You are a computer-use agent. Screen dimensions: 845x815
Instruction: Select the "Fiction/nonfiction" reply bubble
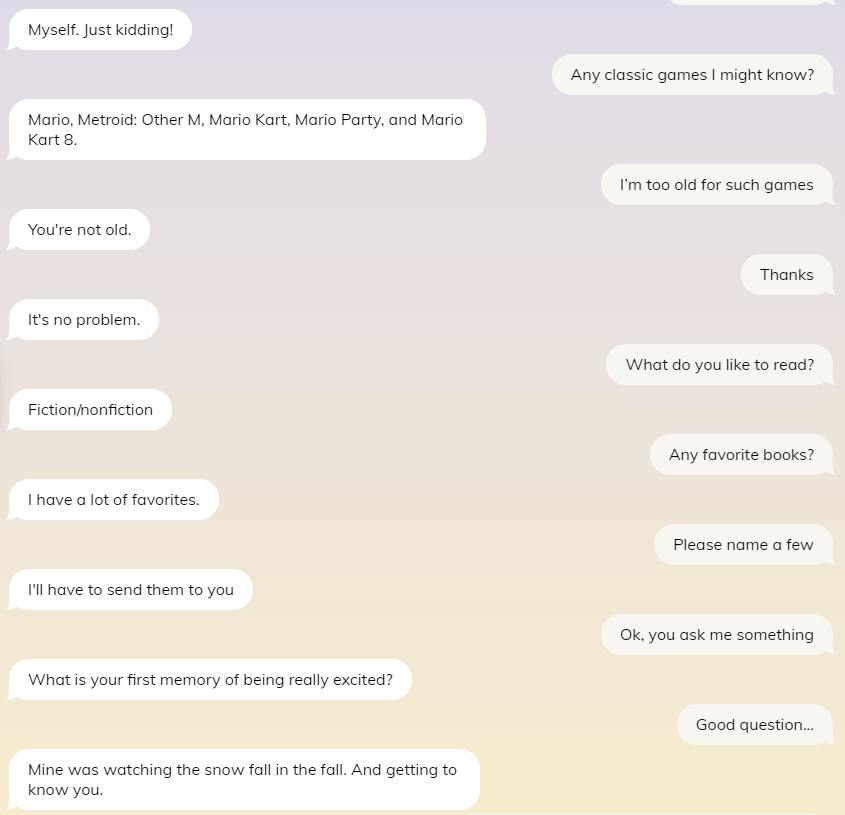(x=89, y=409)
